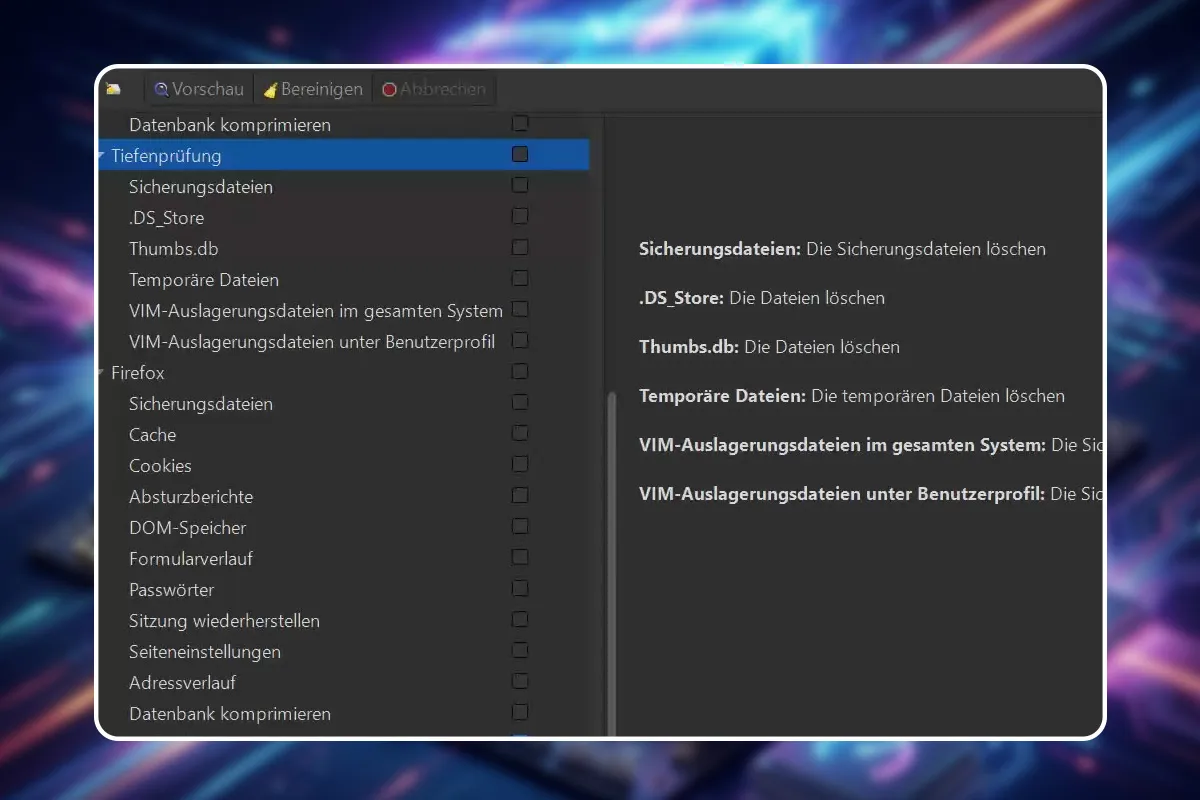Screen dimensions: 1200x800
Task: Enable the Cookies checkbox under Firefox
Action: (519, 464)
